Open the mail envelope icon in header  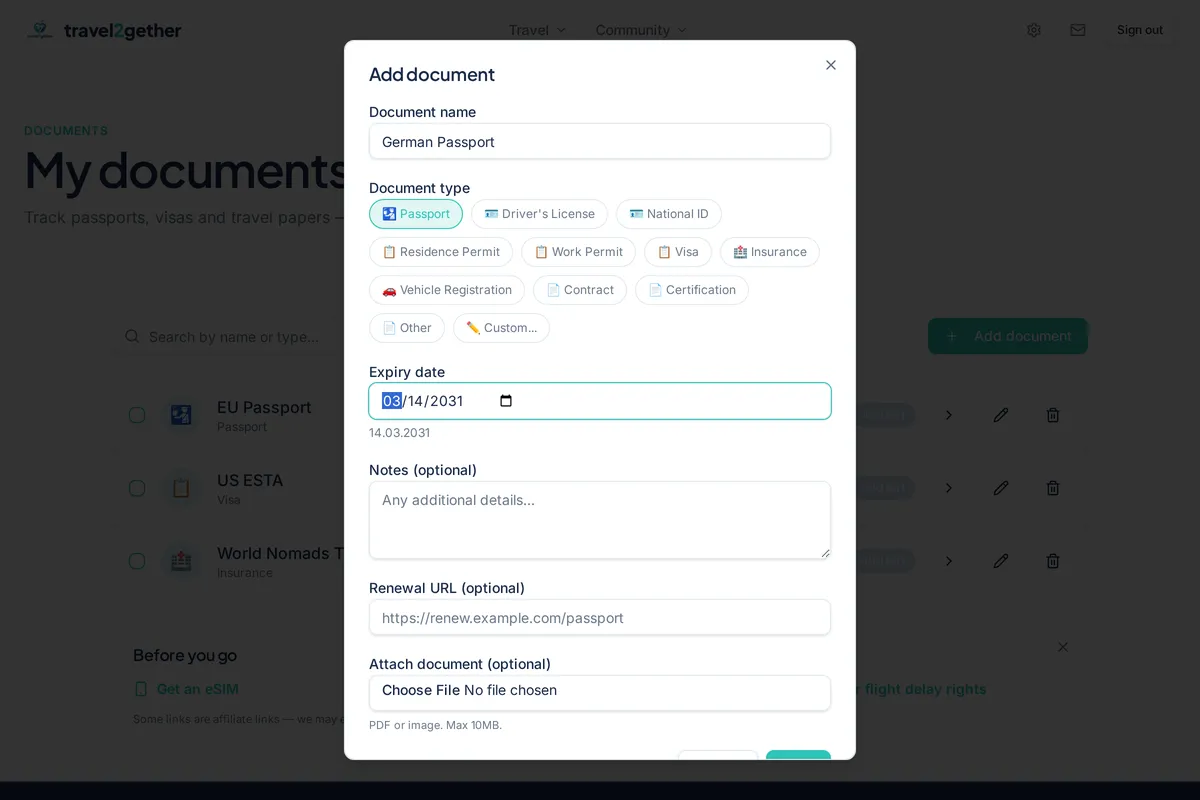1078,30
